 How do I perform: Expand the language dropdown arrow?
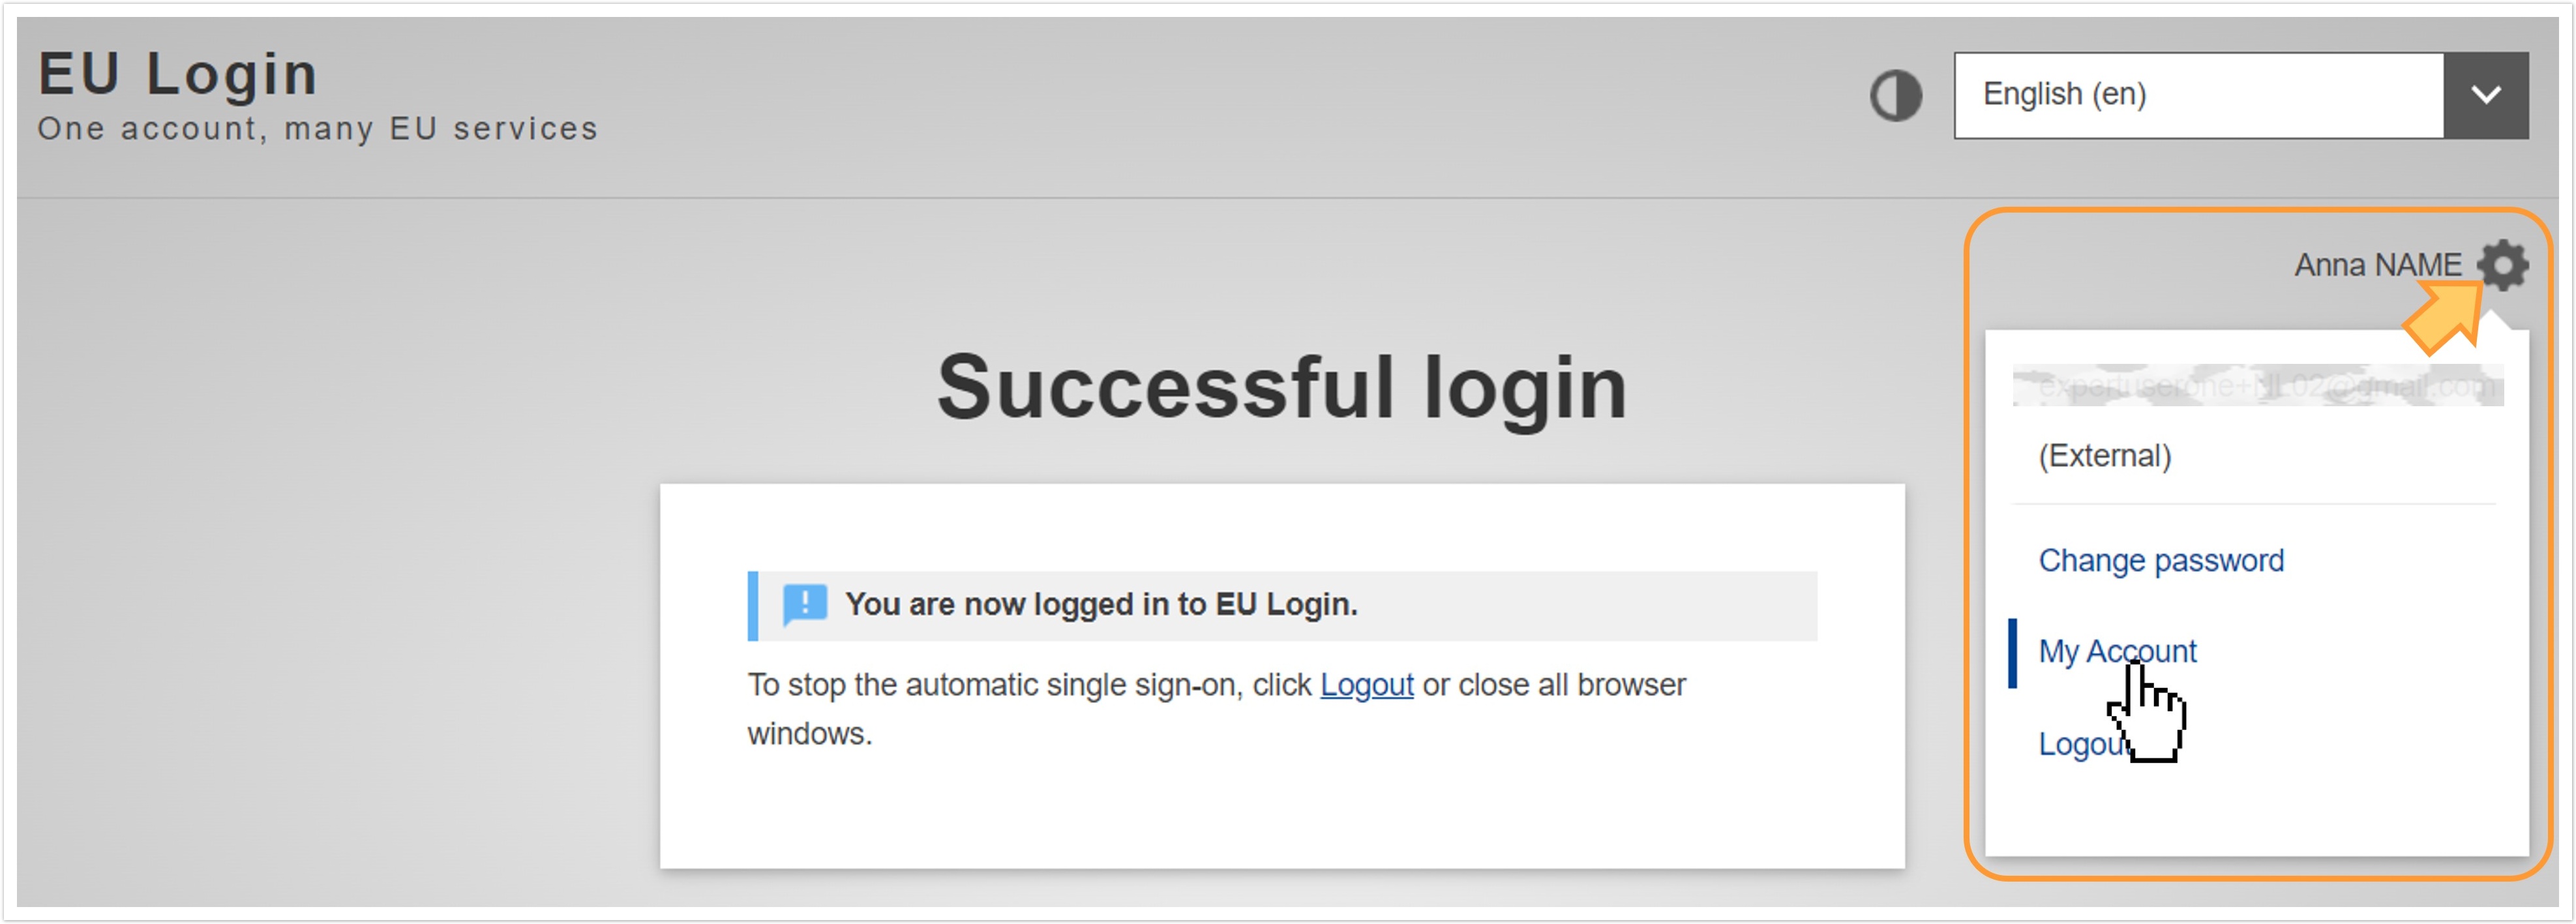[x=2485, y=95]
